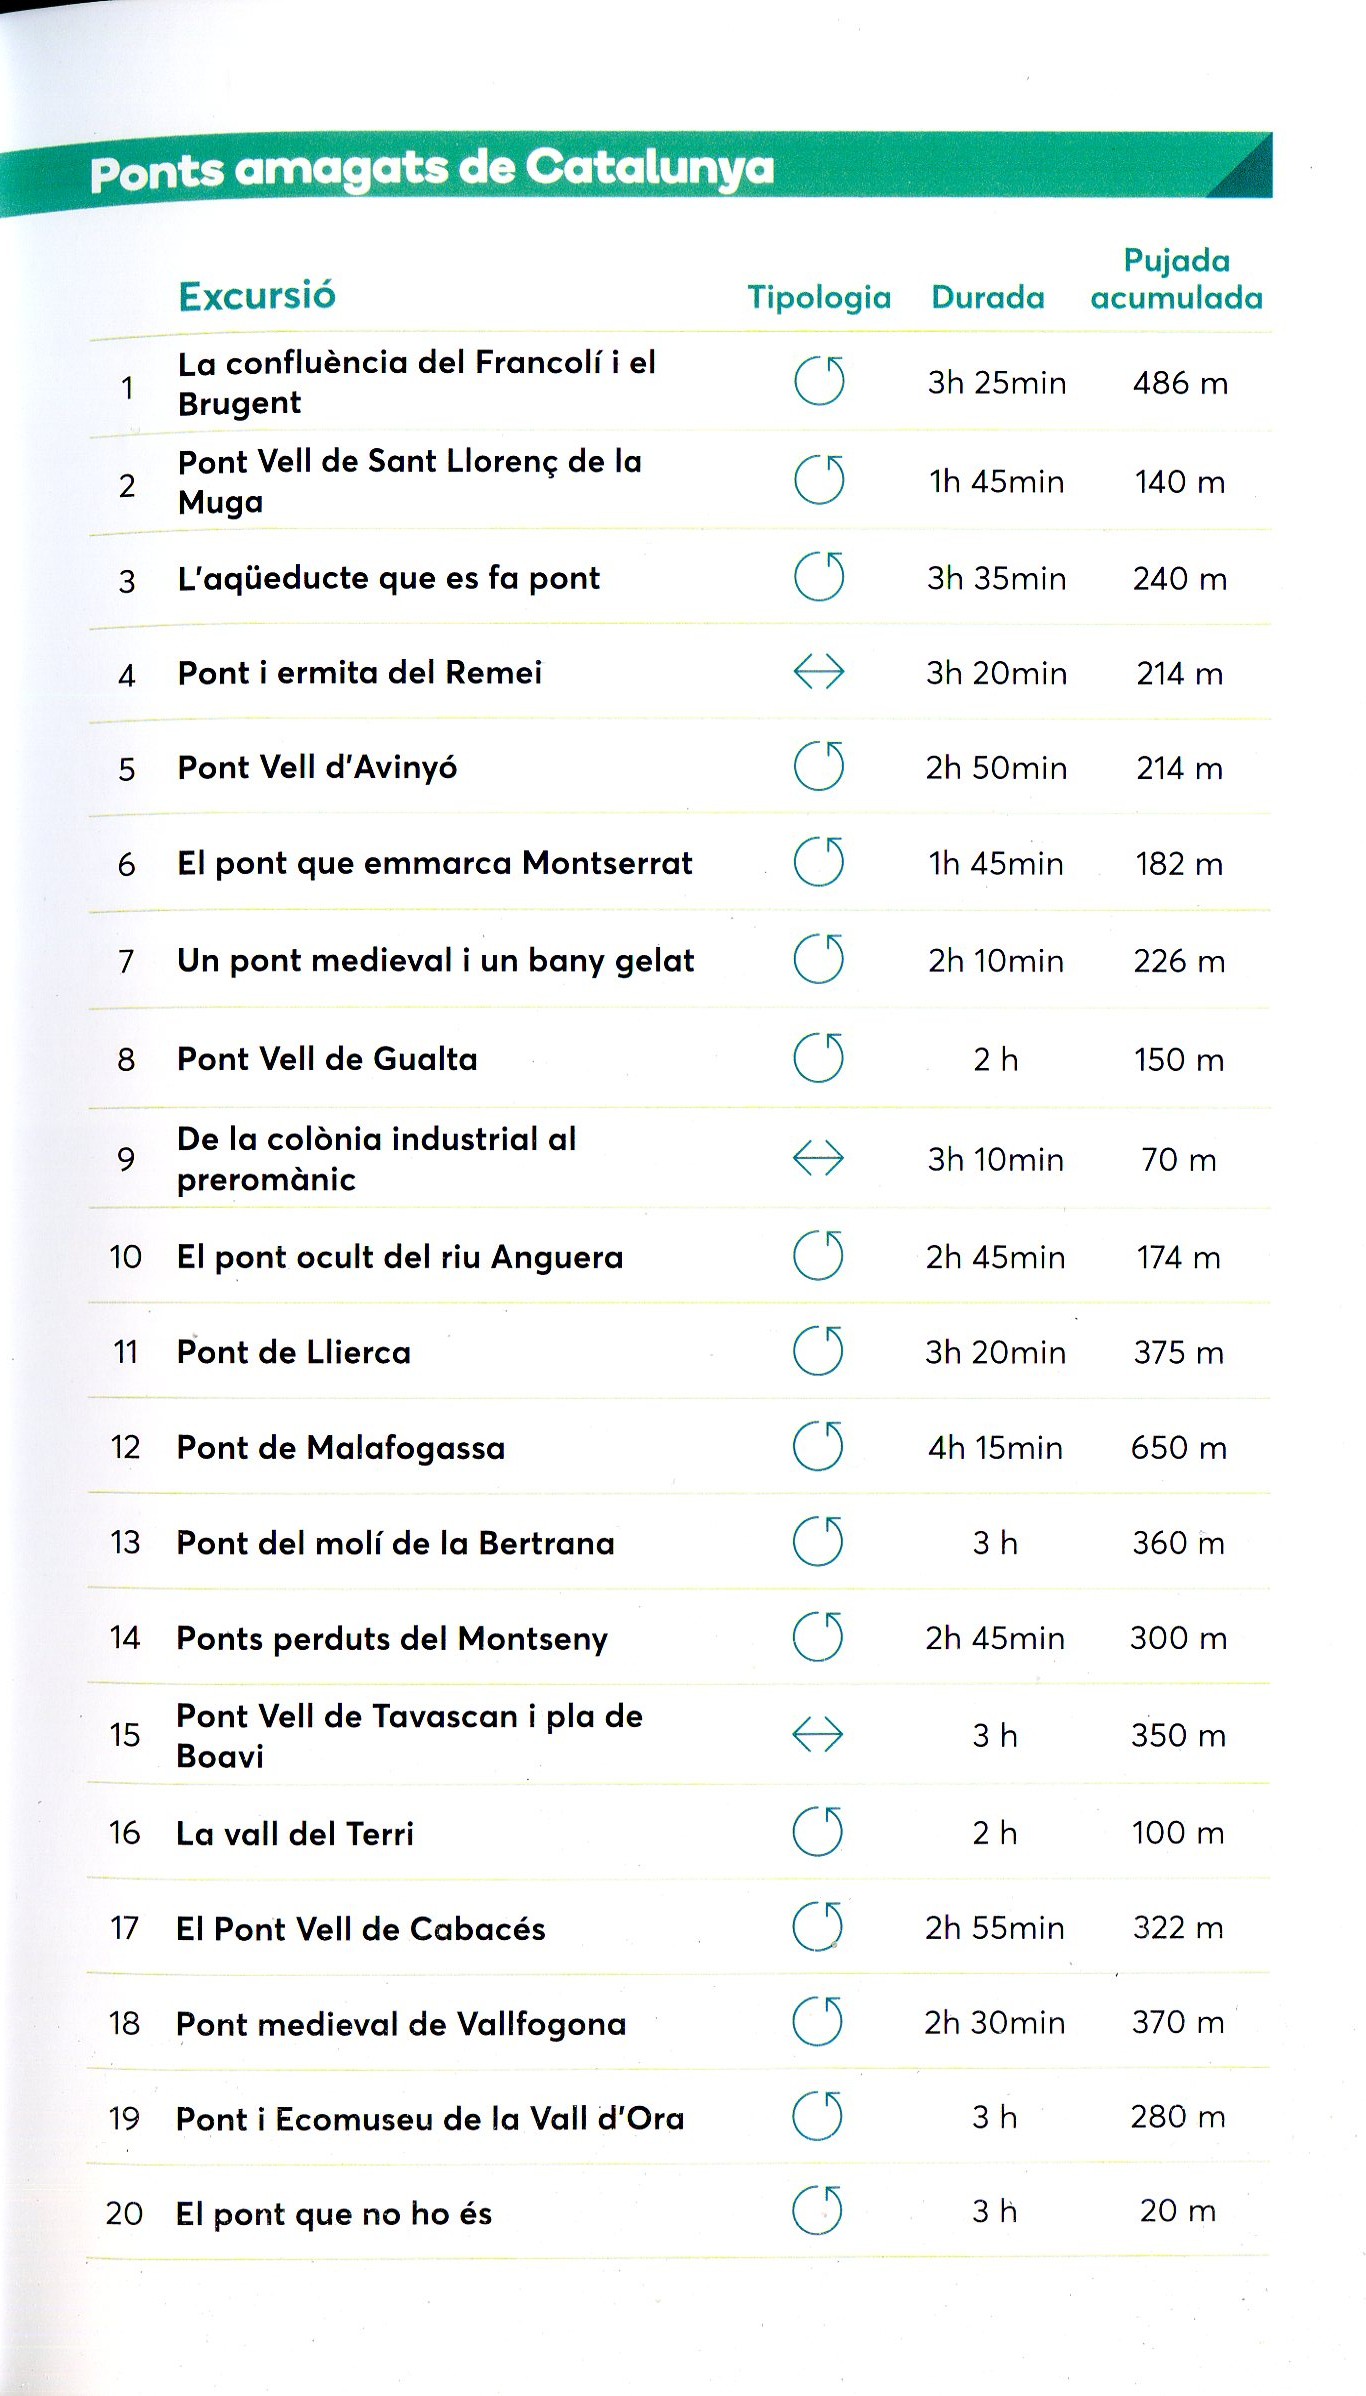Click circular route icon for Pont de Malafogassa
This screenshot has height=2396, width=1366.
point(818,1447)
